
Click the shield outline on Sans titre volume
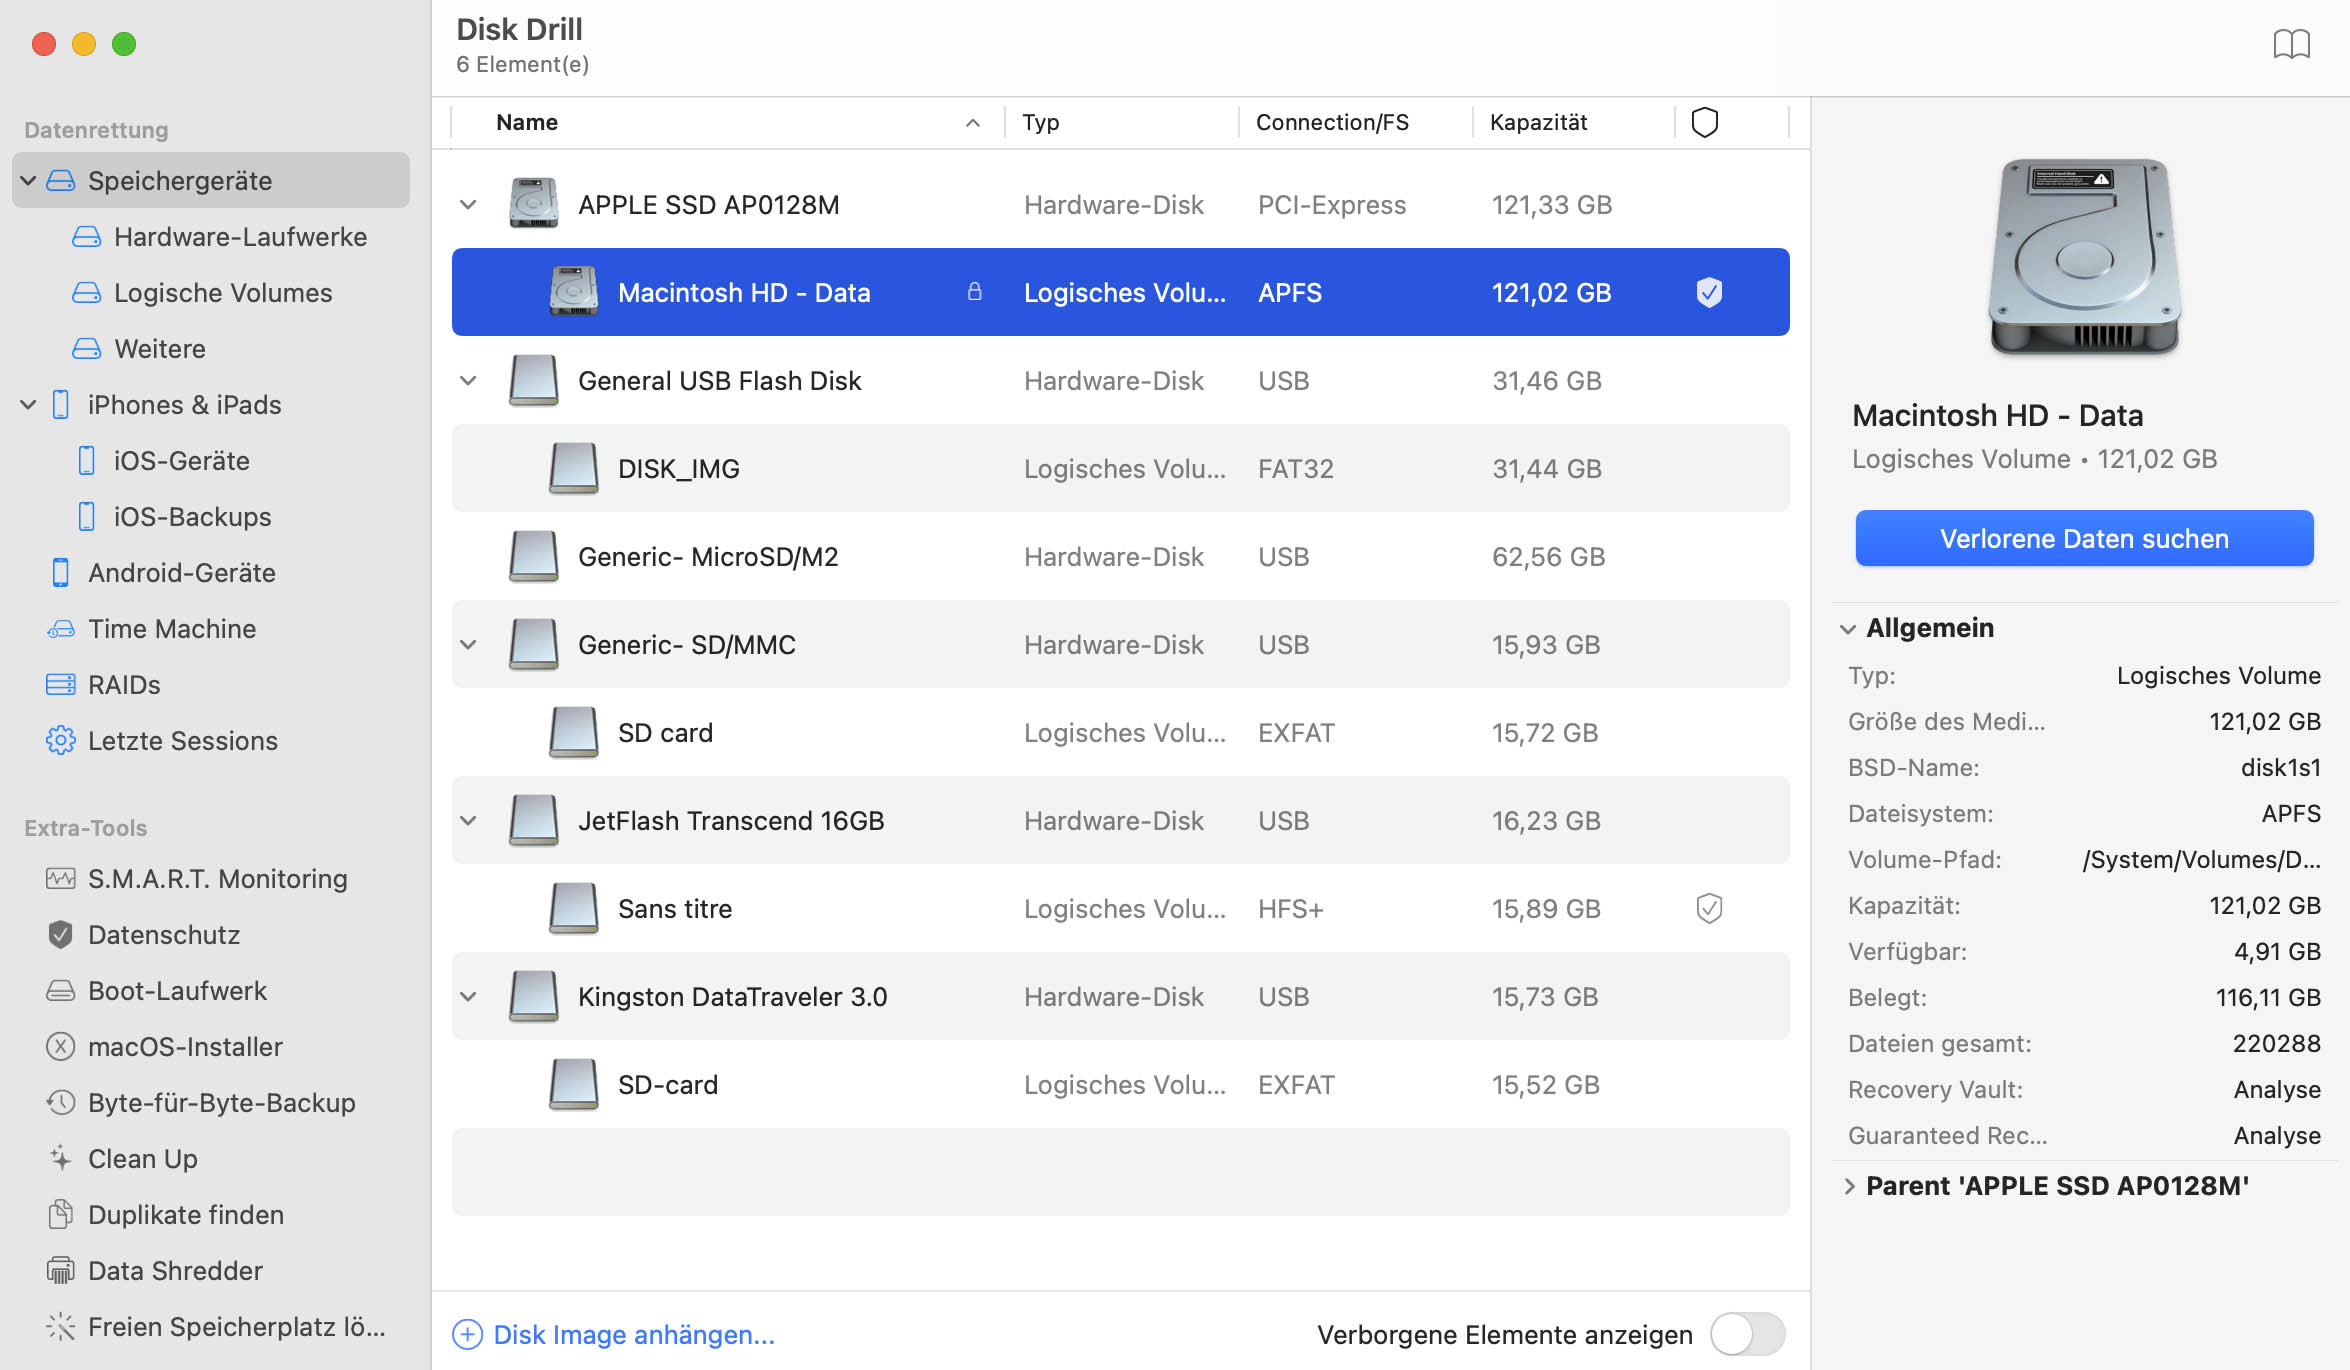[x=1707, y=908]
